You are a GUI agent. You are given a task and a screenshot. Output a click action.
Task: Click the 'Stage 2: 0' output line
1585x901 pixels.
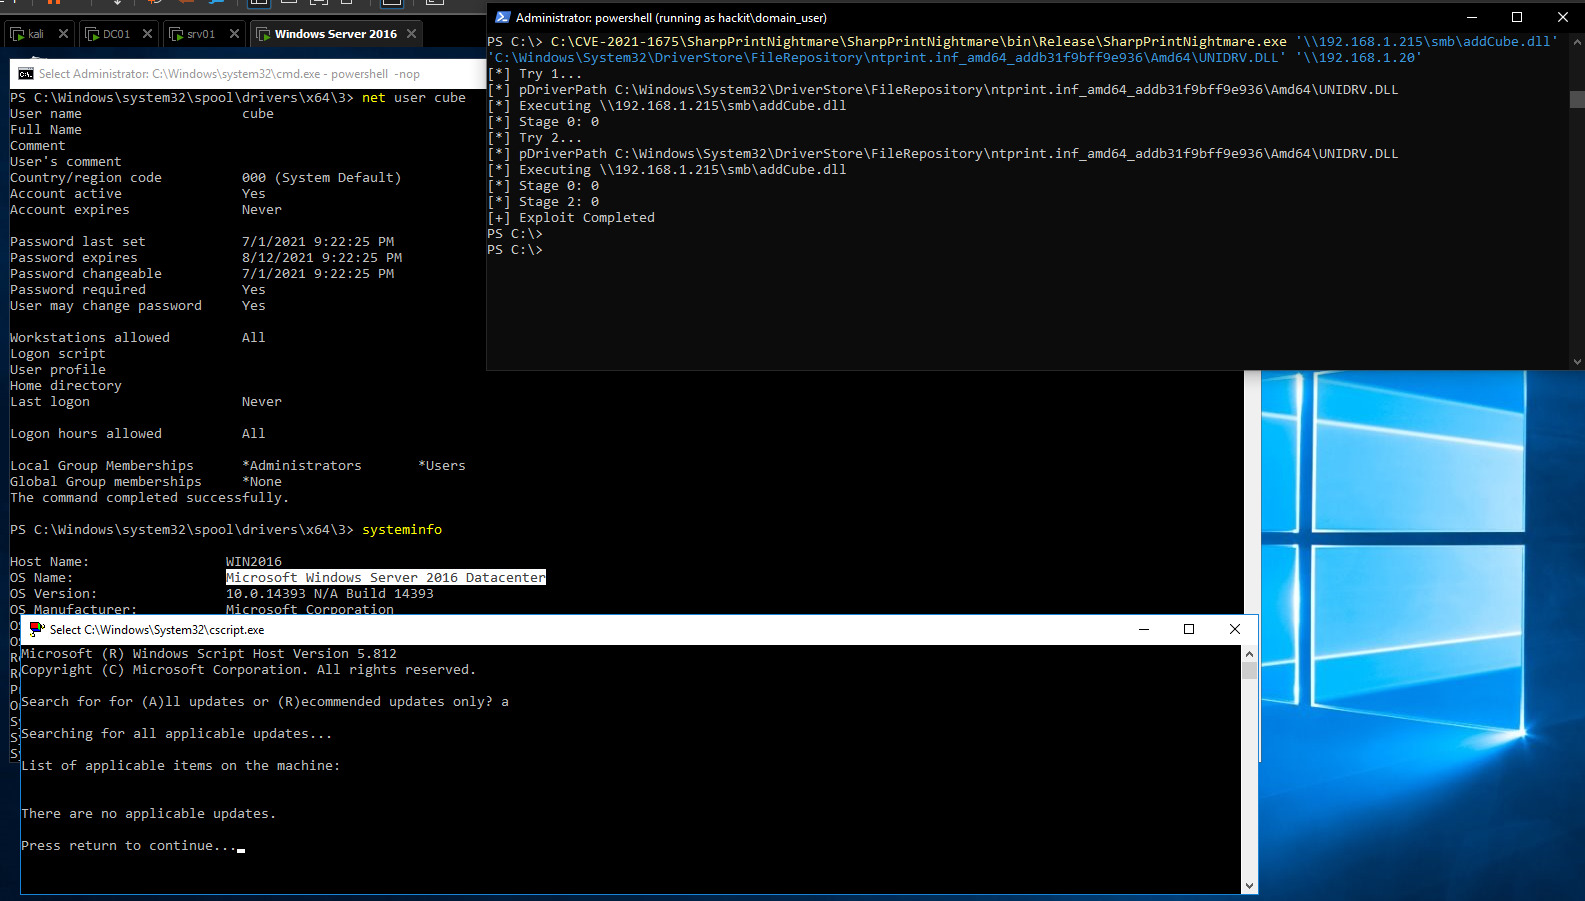[x=543, y=202]
